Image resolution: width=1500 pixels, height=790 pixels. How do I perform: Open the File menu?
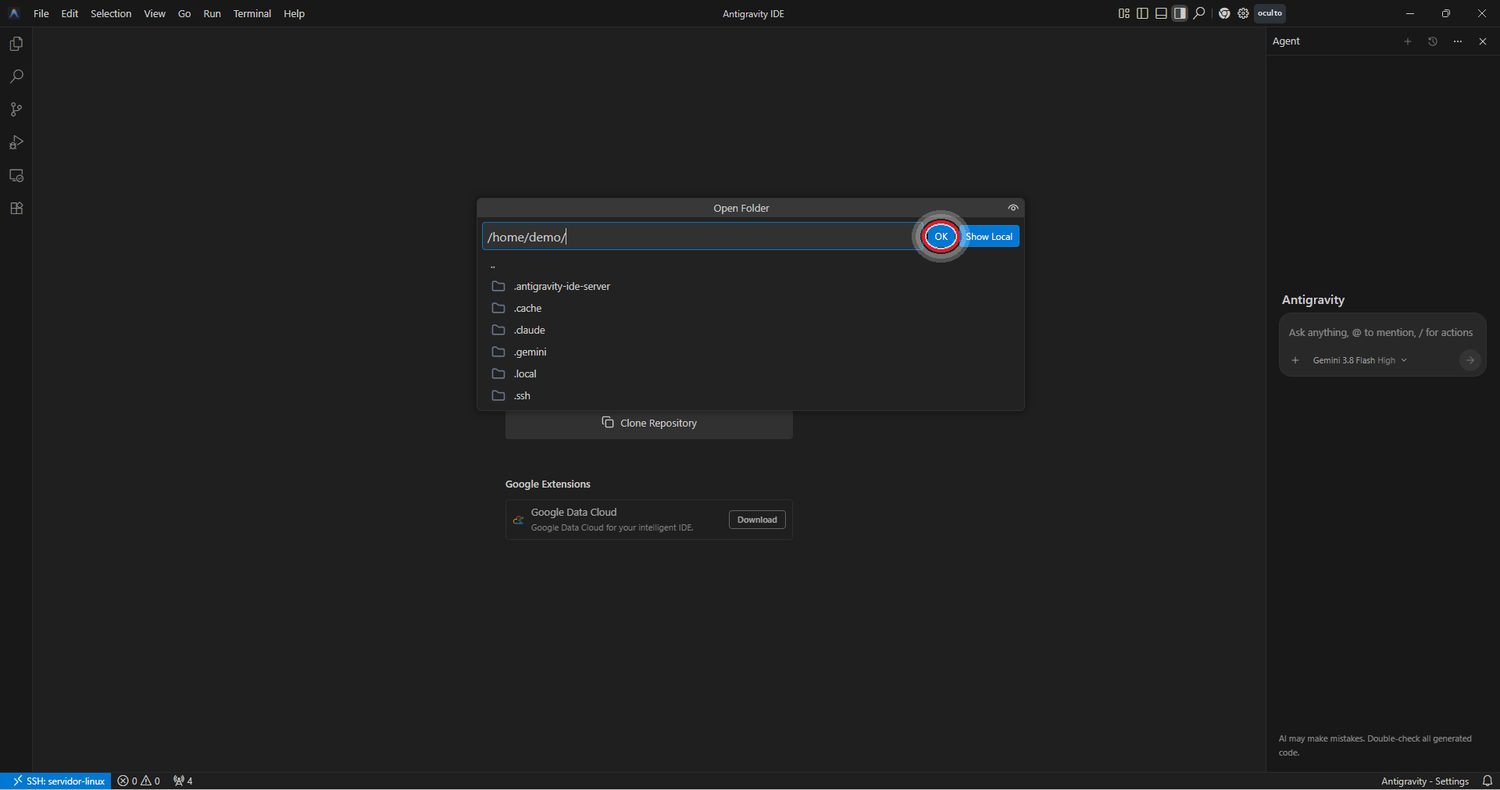pos(41,14)
